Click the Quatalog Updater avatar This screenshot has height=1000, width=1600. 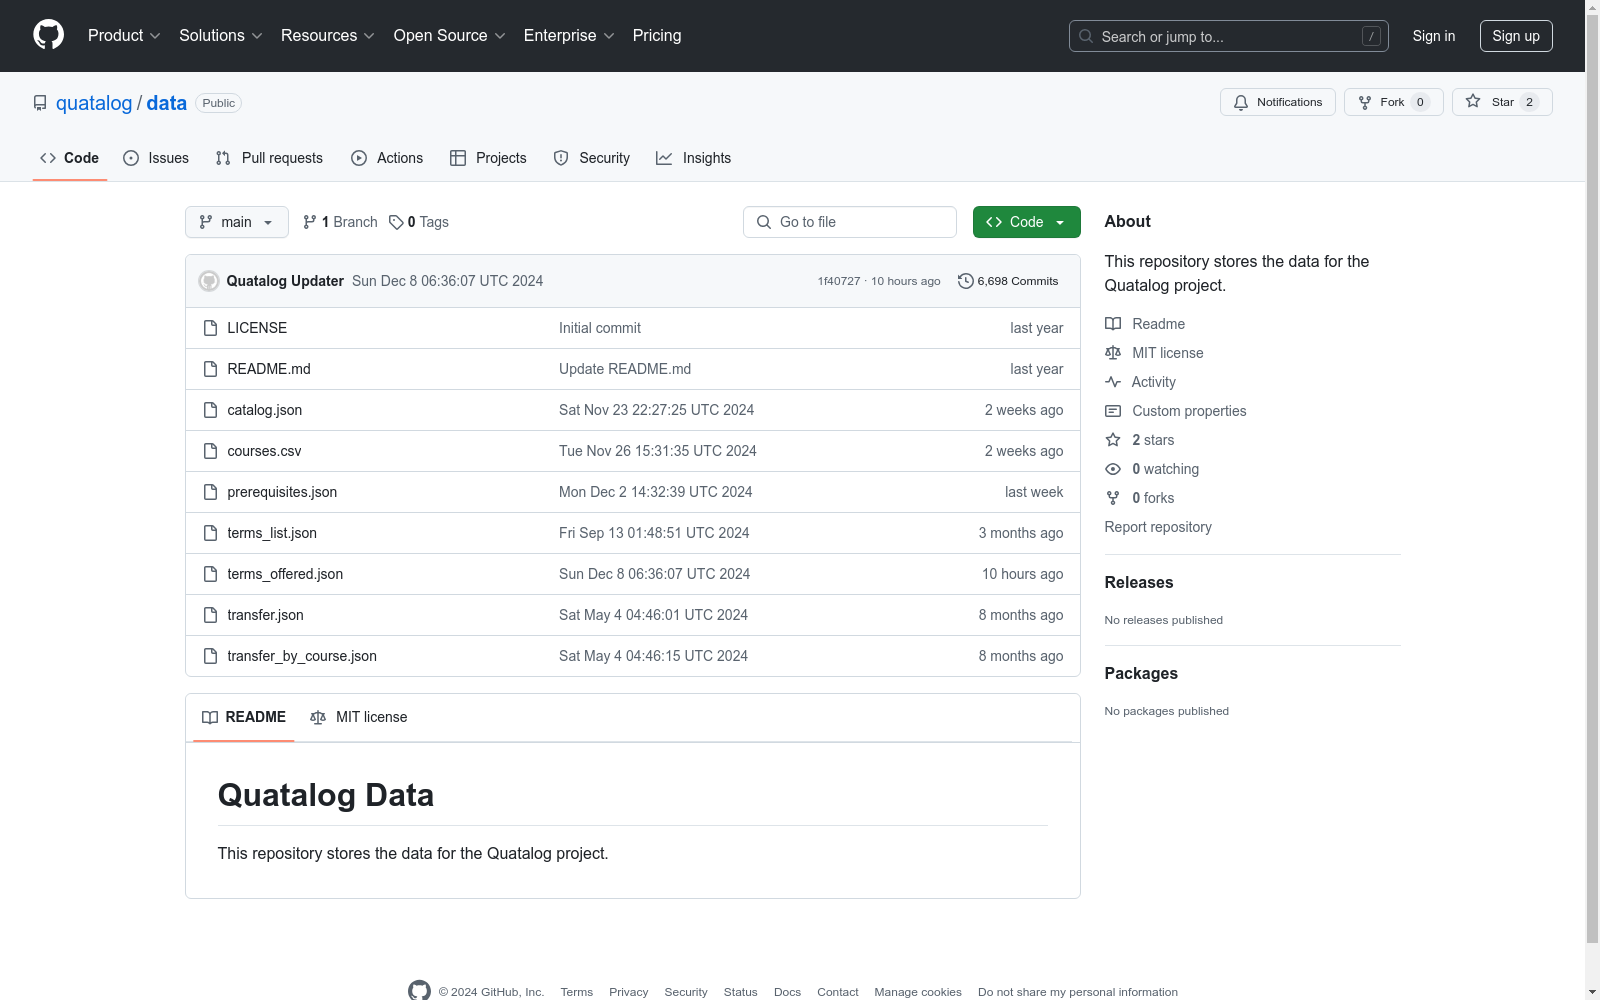[209, 281]
